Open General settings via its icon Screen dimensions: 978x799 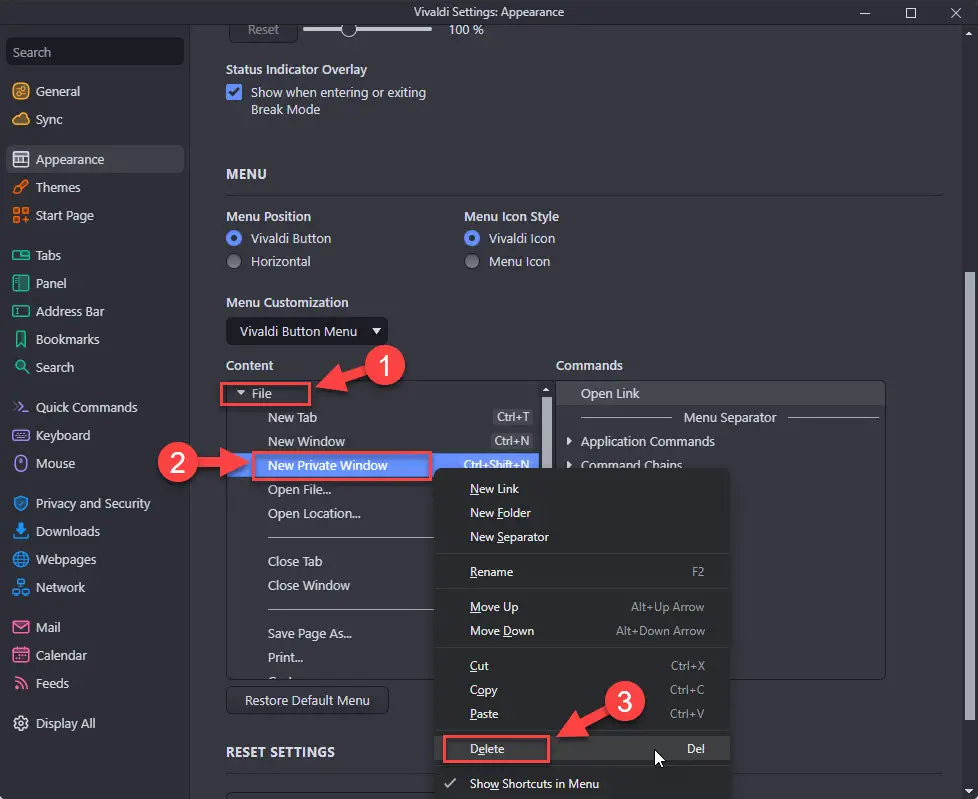[21, 91]
